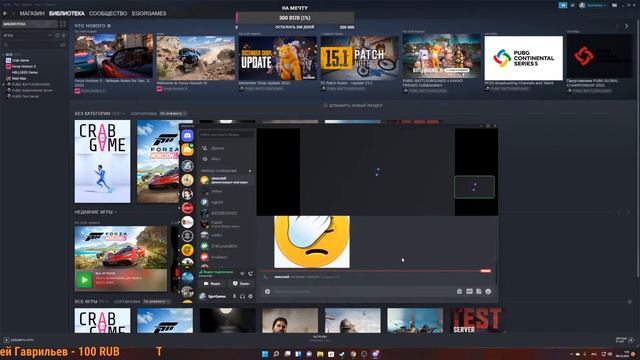Open Steam friends and chat button

coord(624,340)
